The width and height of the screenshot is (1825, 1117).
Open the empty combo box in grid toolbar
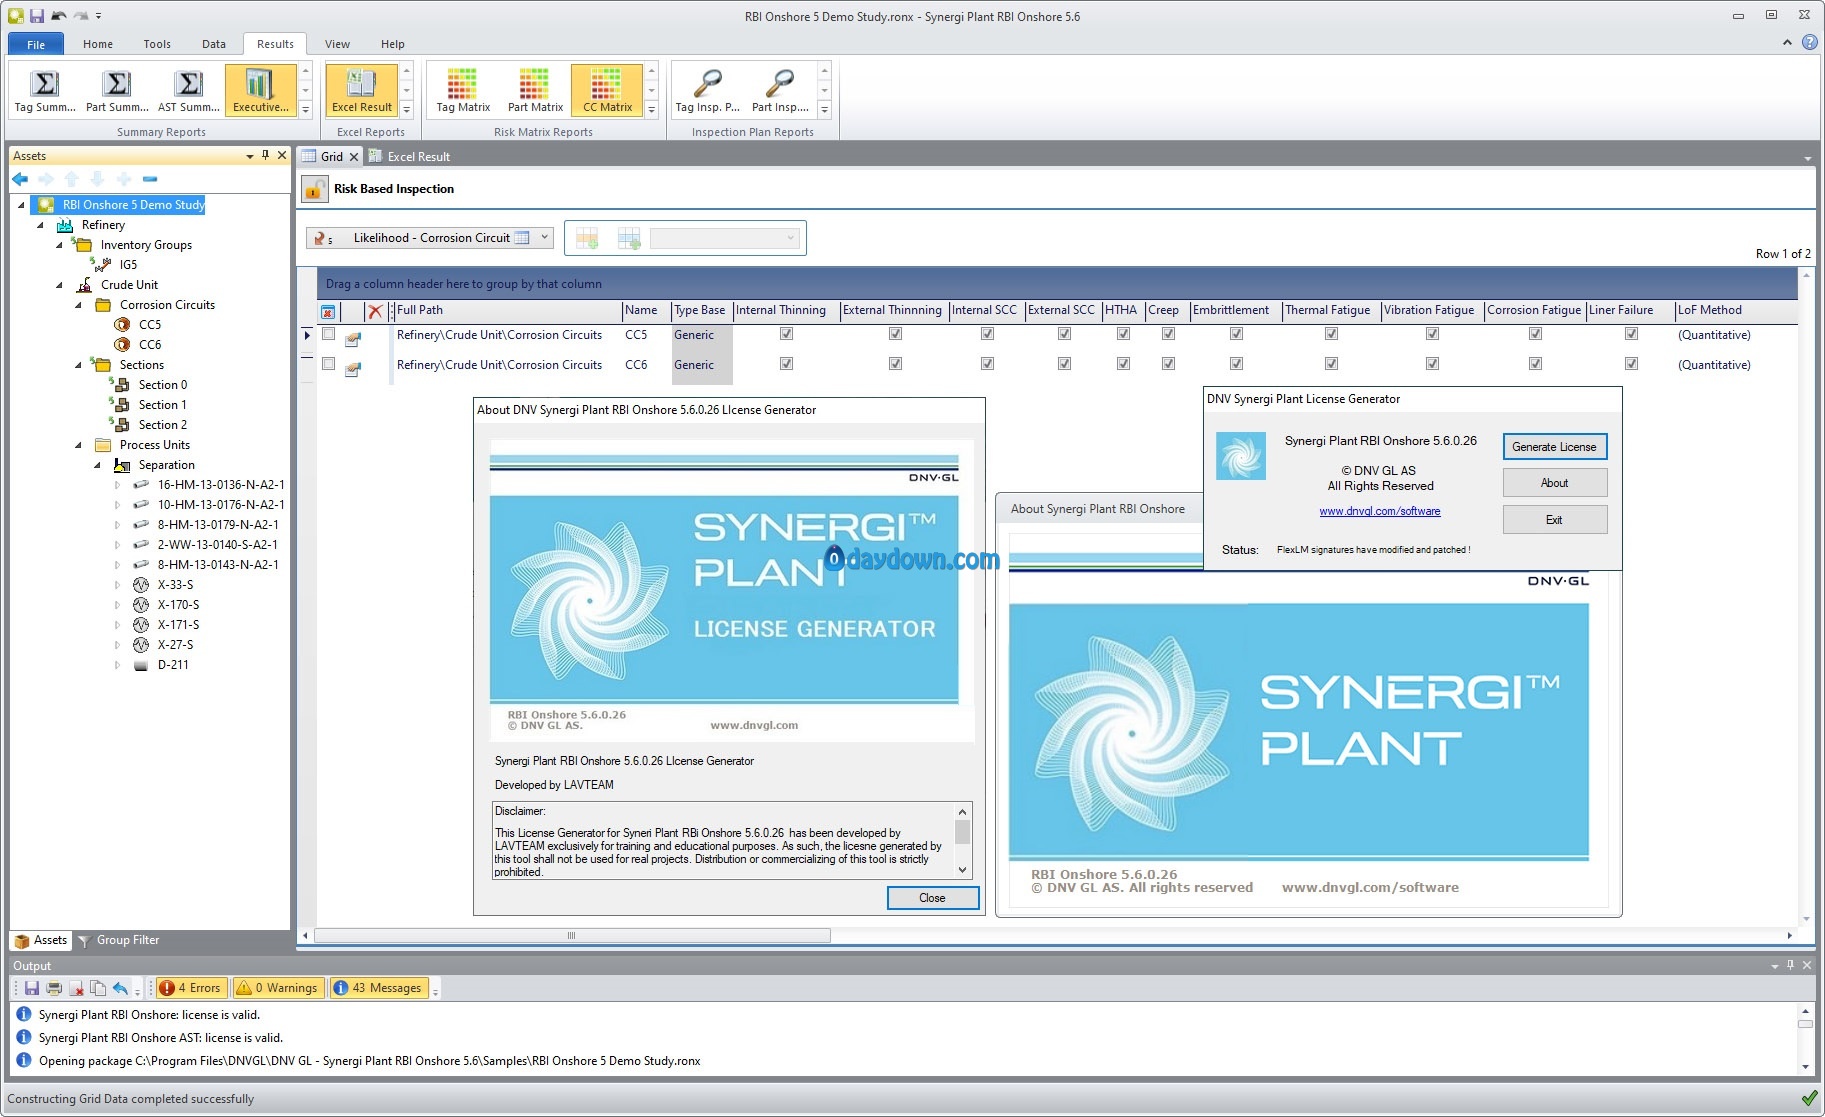(724, 238)
